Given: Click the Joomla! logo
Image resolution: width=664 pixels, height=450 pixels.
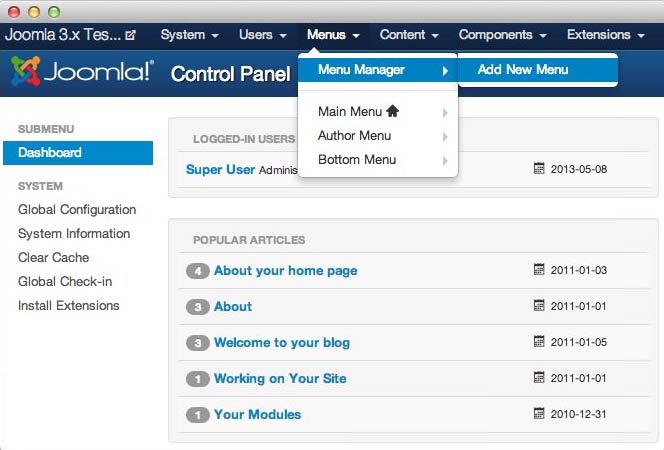Looking at the screenshot, I should pyautogui.click(x=81, y=72).
